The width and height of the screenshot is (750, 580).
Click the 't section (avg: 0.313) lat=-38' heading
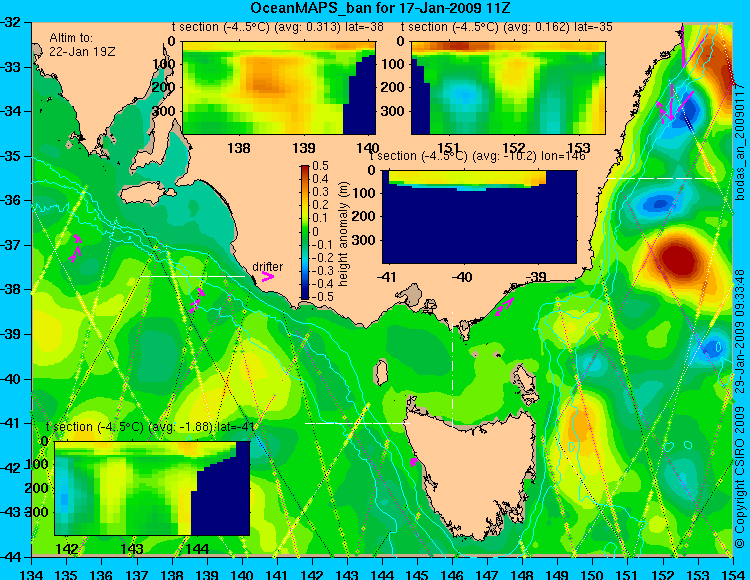point(277,27)
